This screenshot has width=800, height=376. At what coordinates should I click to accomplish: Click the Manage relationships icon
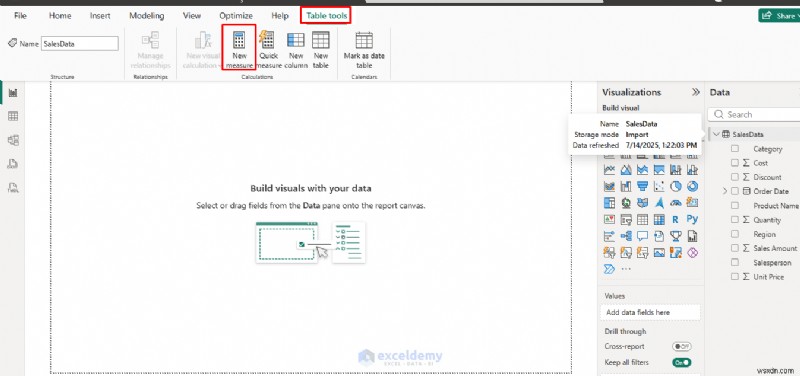(x=150, y=40)
